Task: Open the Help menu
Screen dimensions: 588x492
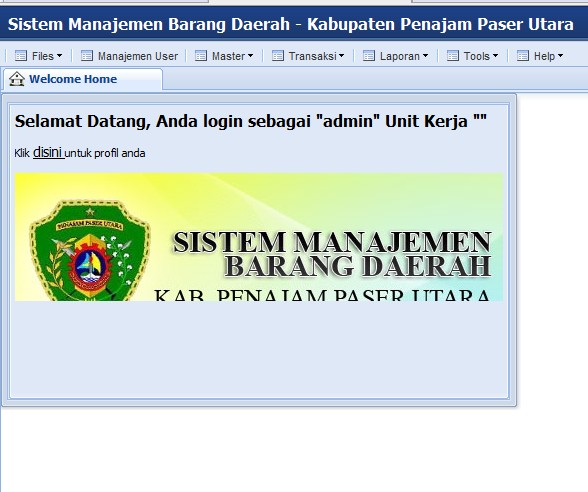Action: tap(540, 56)
